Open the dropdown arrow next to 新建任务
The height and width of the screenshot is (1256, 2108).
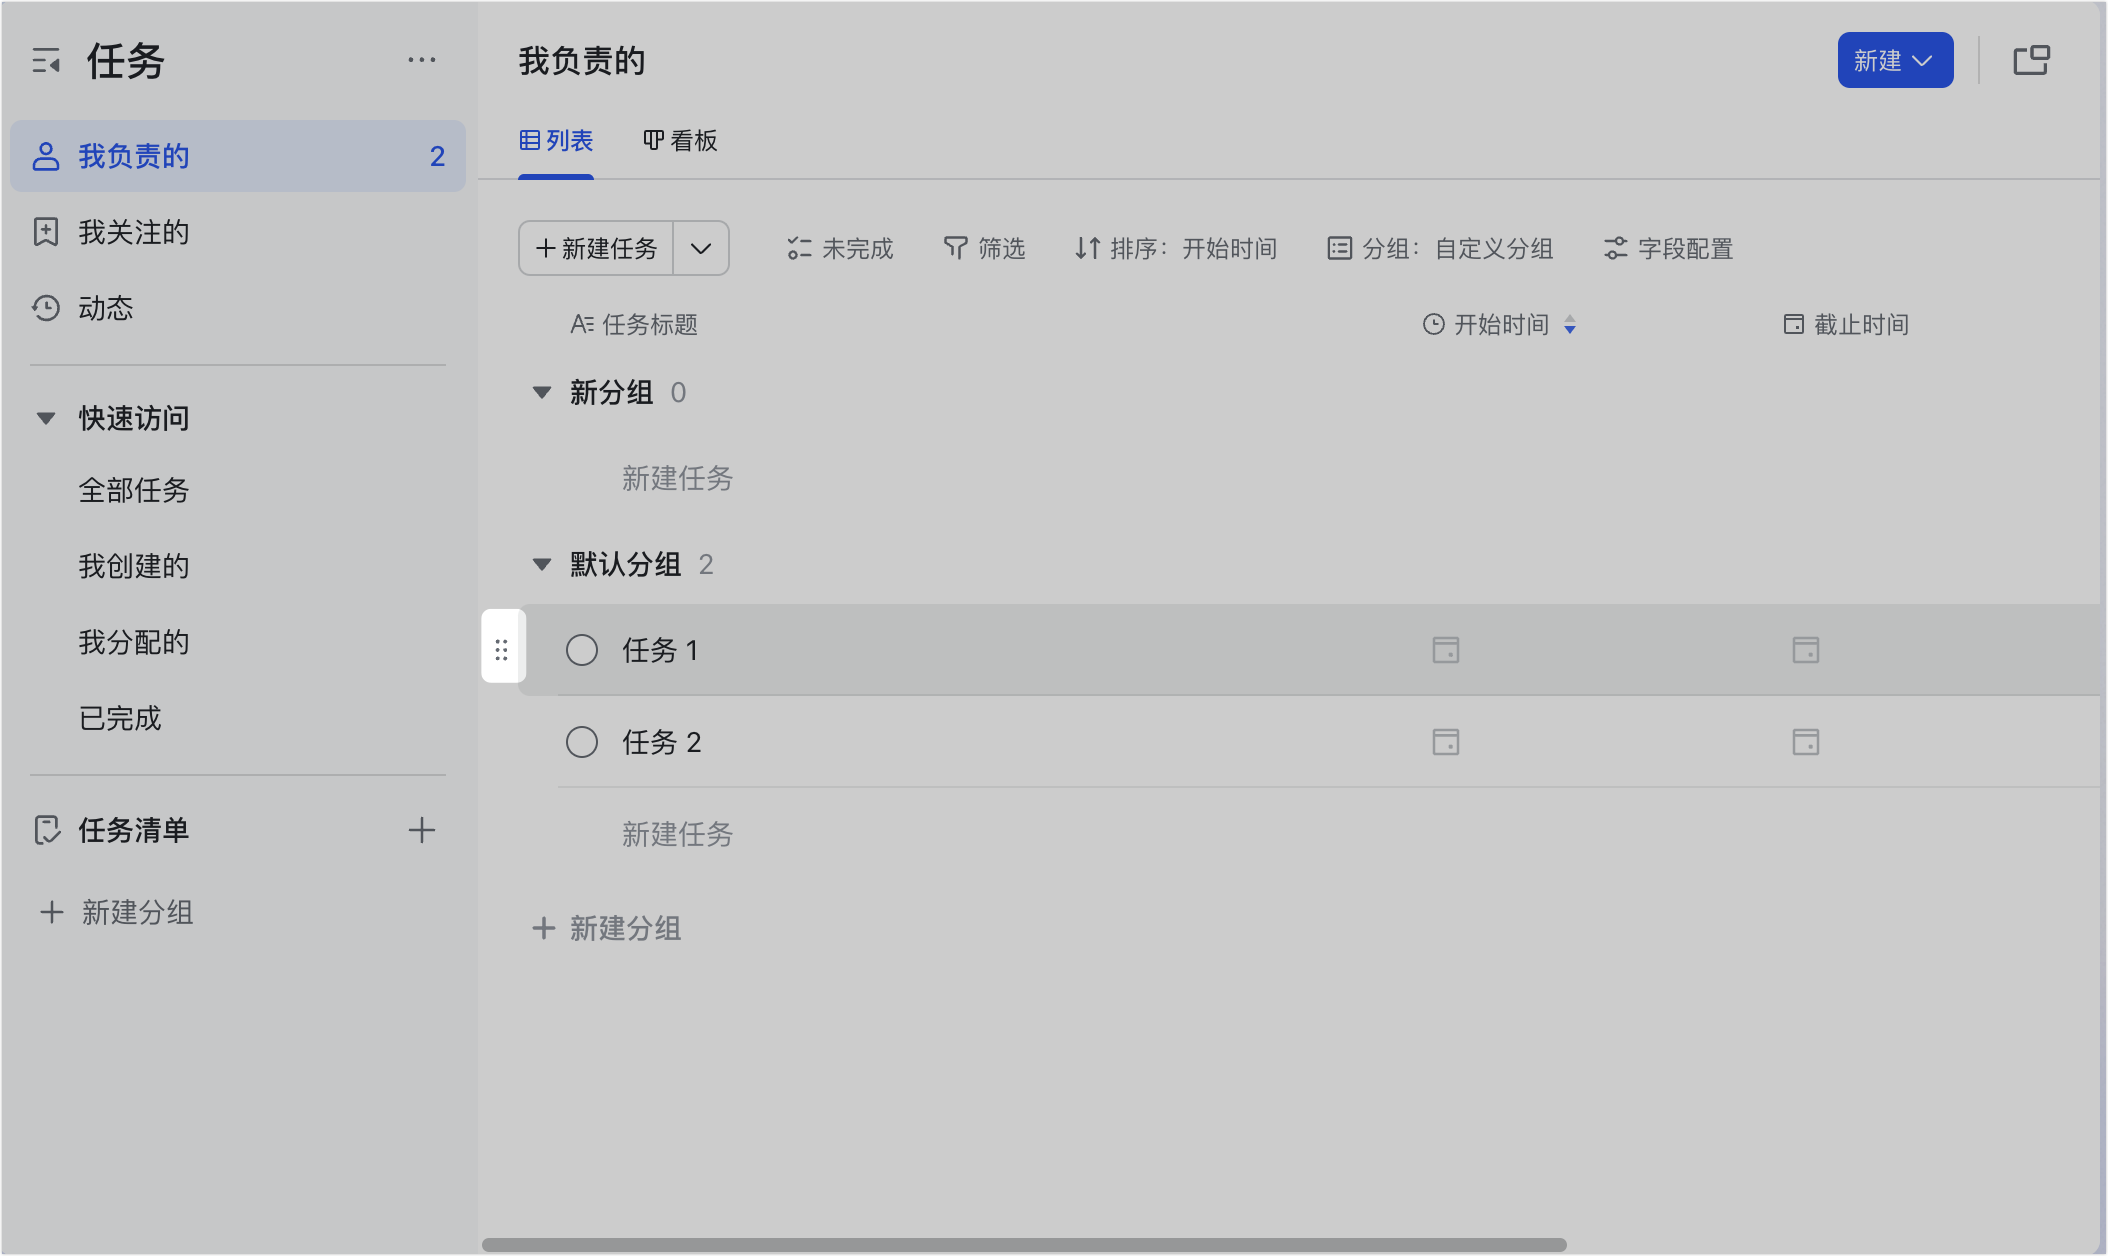(701, 248)
